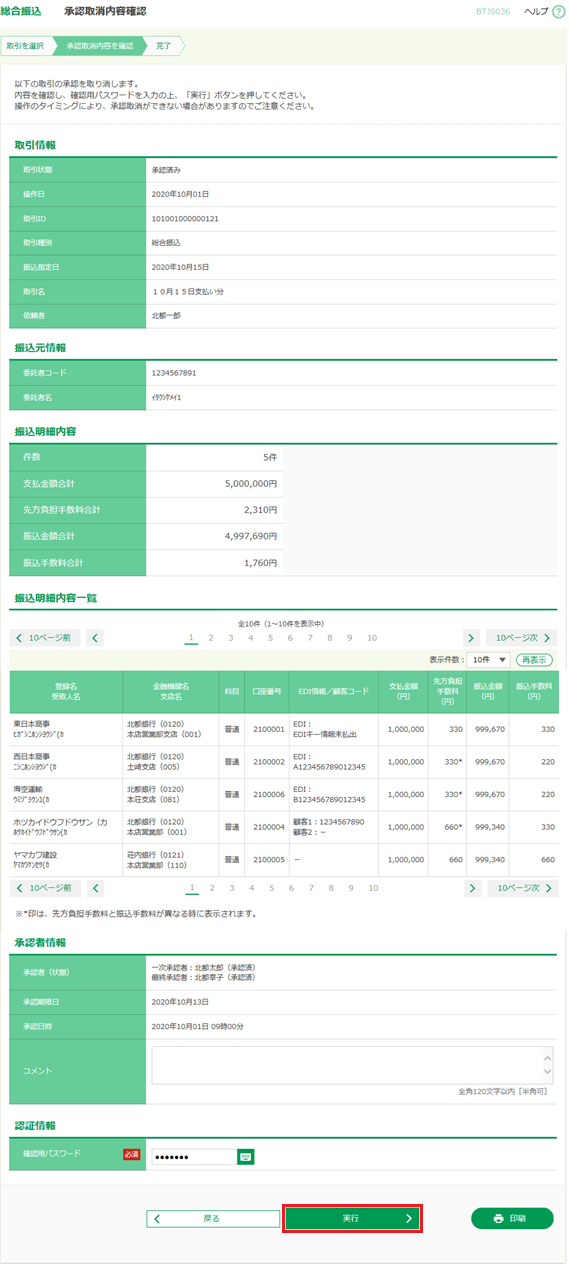Click the 振込指定日 value 2020年10月15日
Viewport: 569px width, 1264px height.
point(180,266)
